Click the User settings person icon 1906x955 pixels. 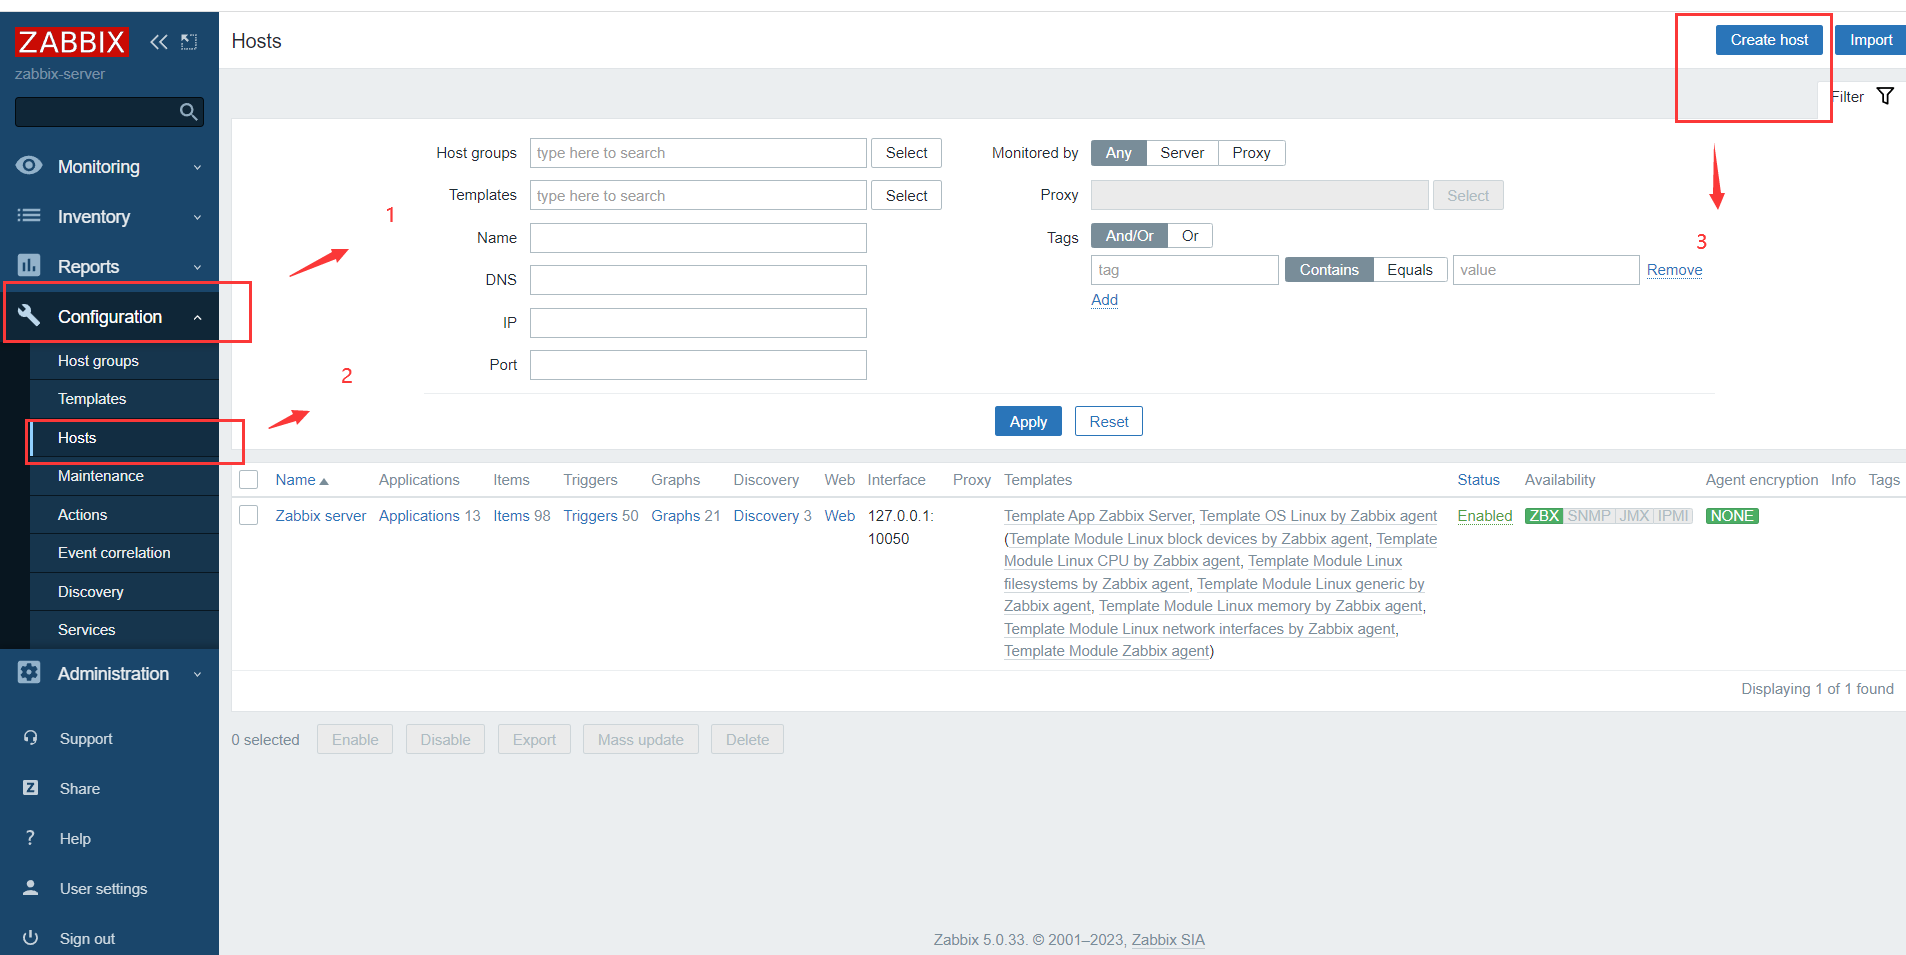[x=31, y=888]
